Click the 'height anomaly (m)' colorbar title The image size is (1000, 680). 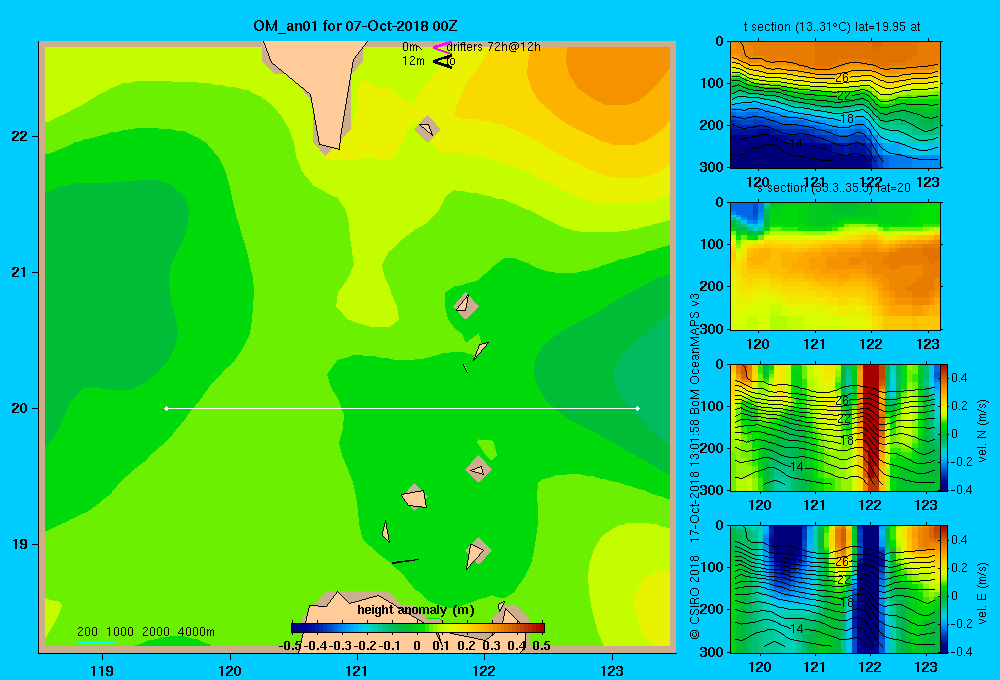416,610
